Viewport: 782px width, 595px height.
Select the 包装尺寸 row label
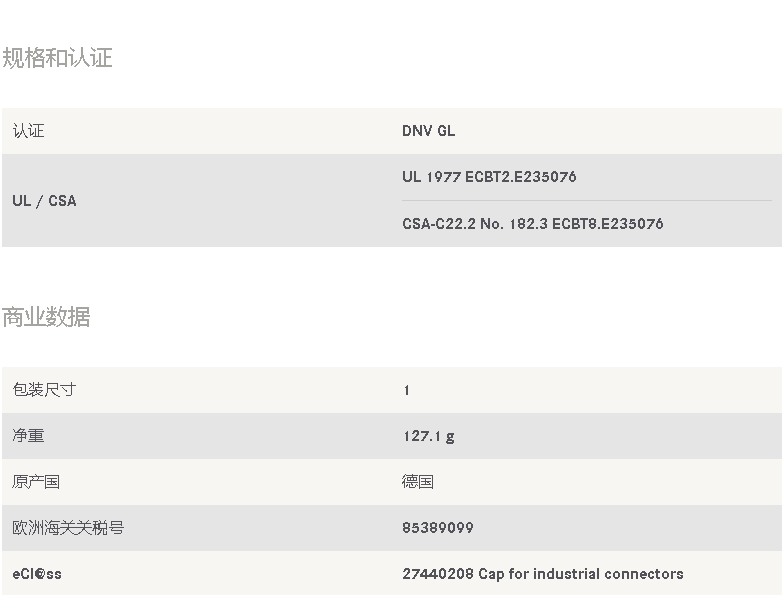[x=44, y=390]
